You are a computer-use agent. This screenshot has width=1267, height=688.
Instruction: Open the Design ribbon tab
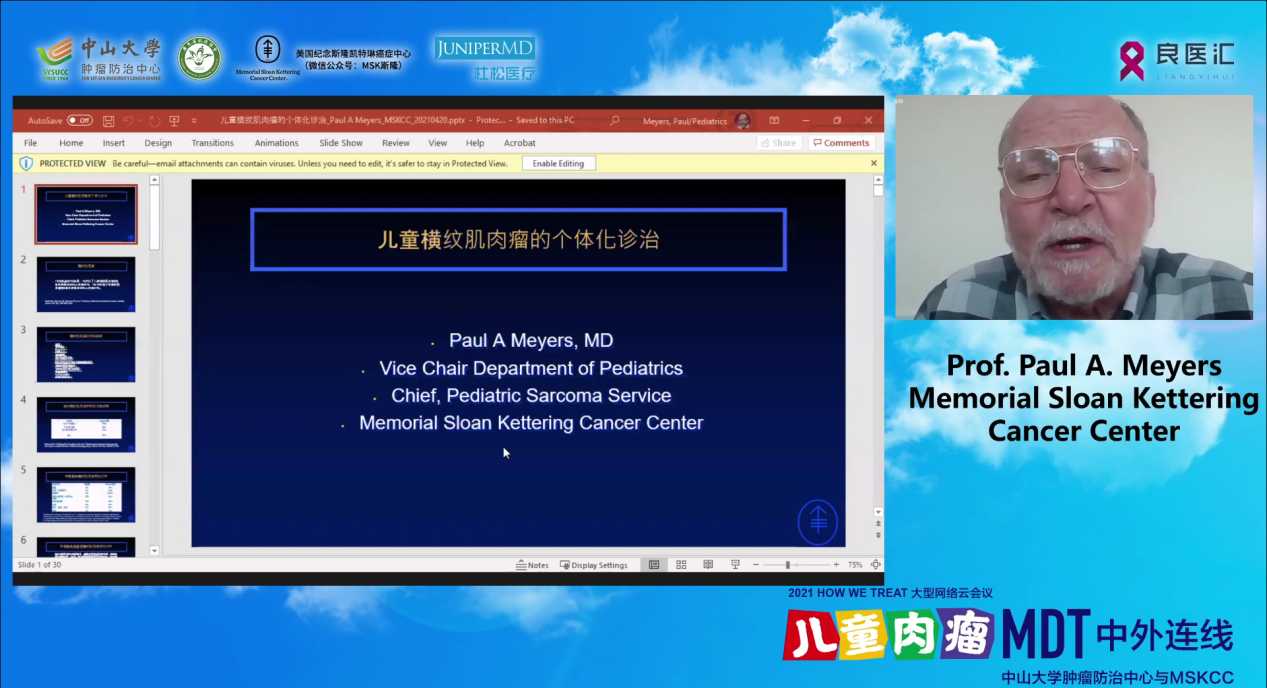(158, 143)
